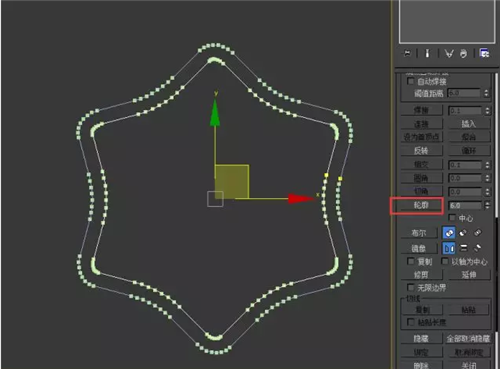Toggle 无限边界 checkbox

coord(411,287)
